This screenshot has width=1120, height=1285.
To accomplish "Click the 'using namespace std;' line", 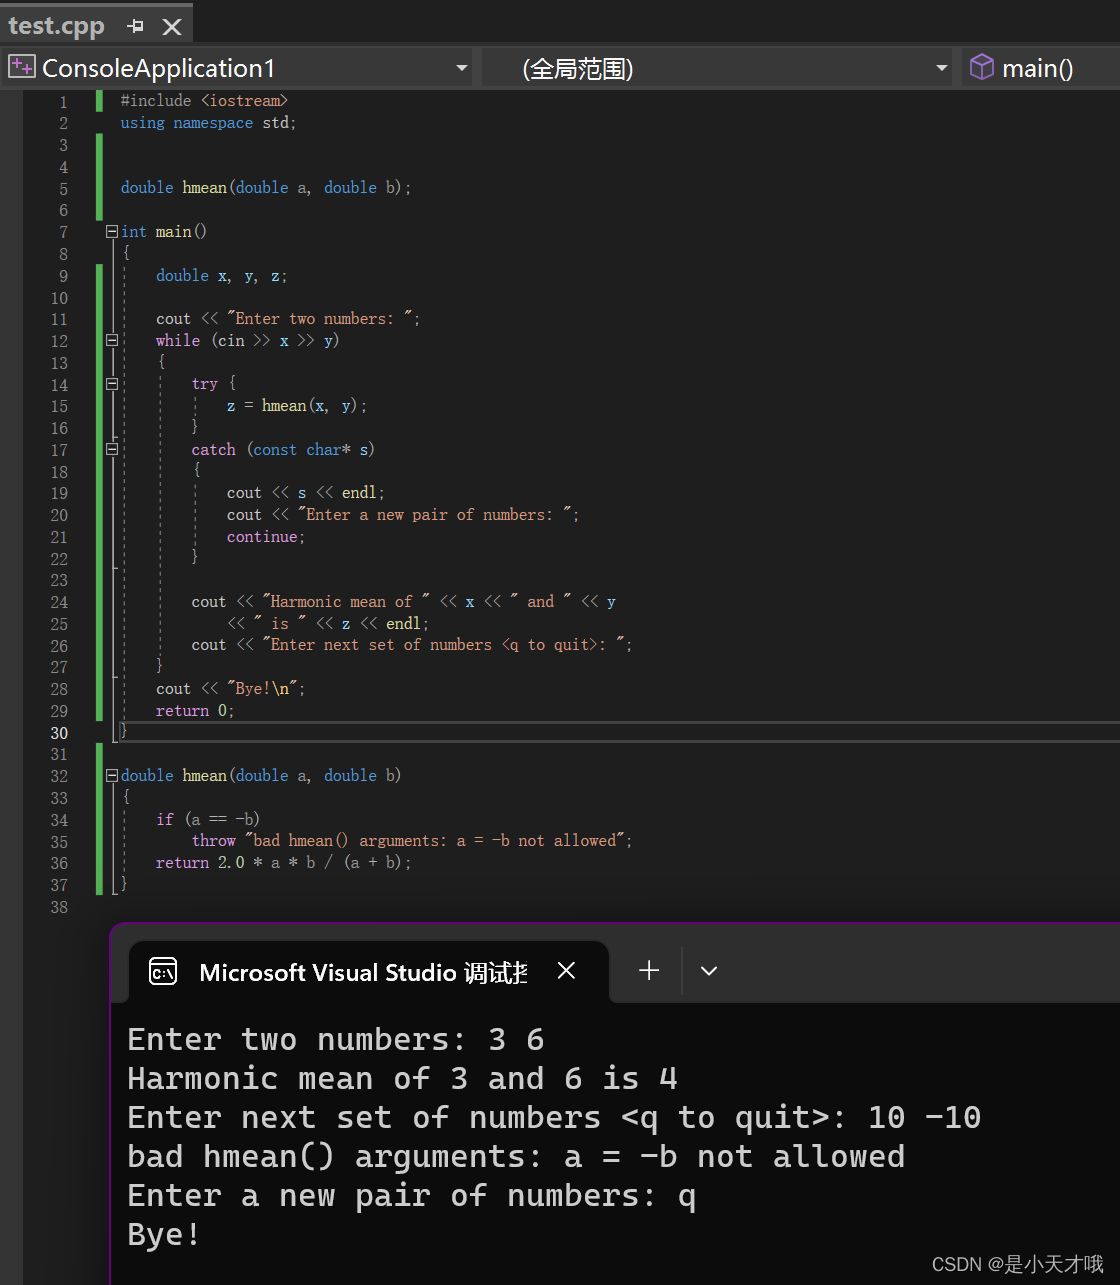I will click(x=208, y=123).
